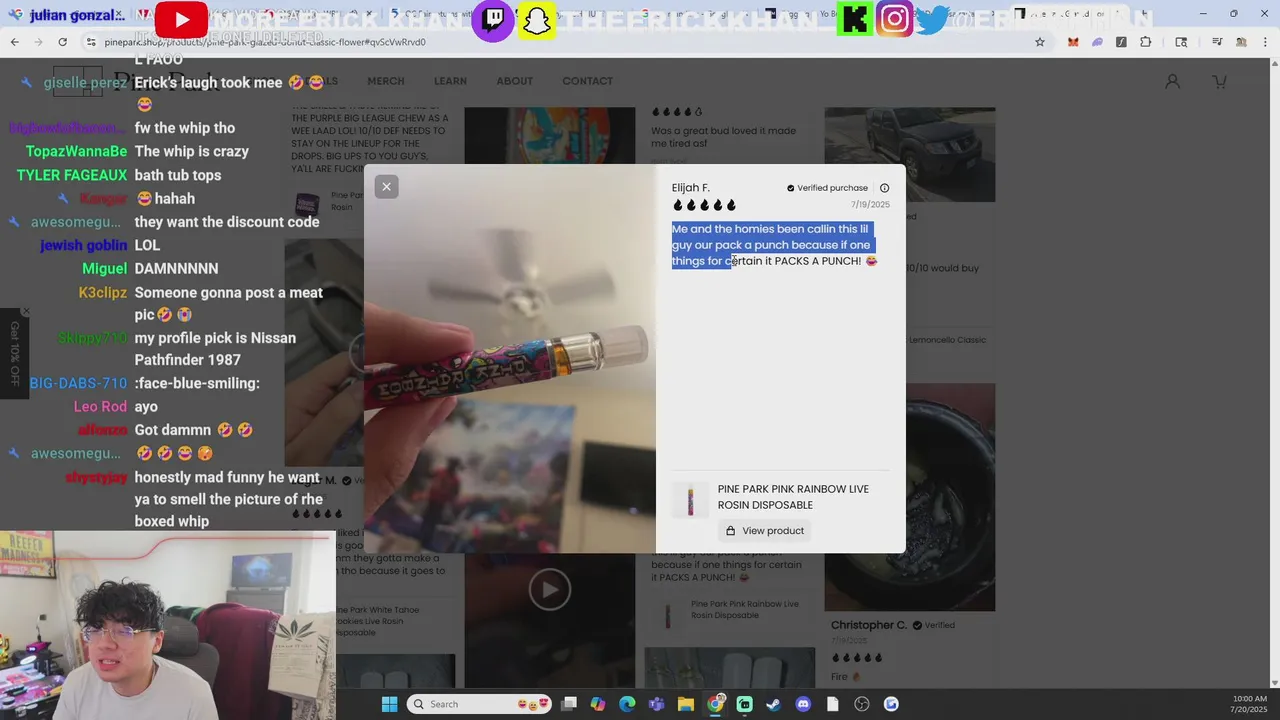Screen dimensions: 1280x720
Task: Click the scrollbar down arrow of the page
Action: [1274, 683]
